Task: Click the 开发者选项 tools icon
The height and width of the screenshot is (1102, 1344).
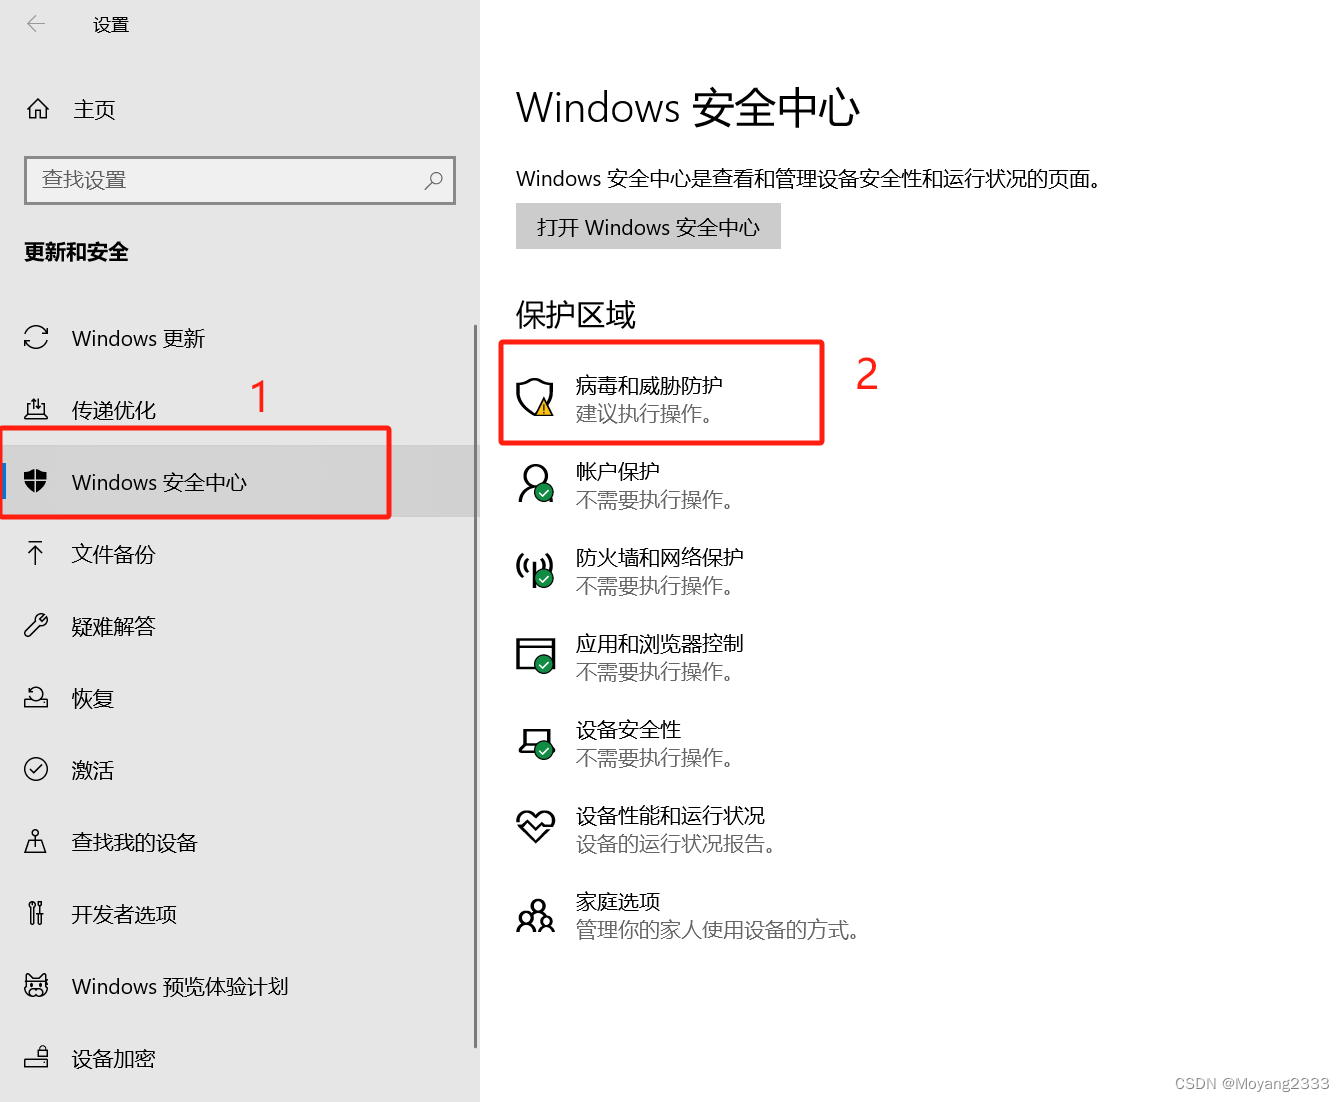Action: (x=36, y=914)
